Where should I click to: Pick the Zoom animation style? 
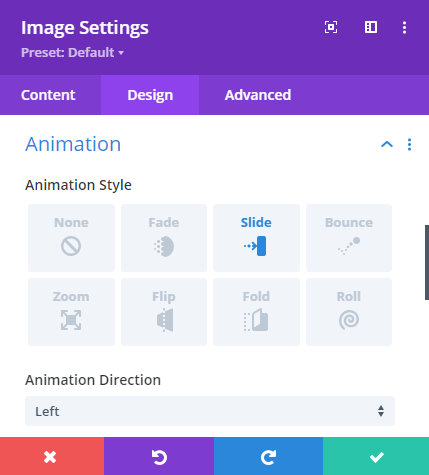point(71,312)
